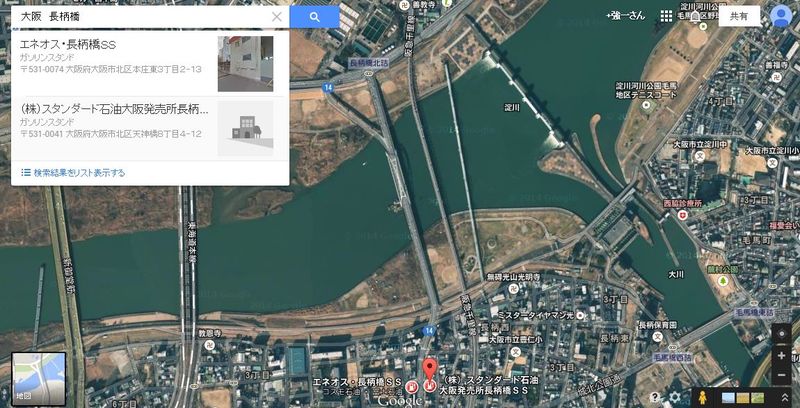Click the 長柄保育園 school marker
This screenshot has width=800, height=408.
pos(657,337)
